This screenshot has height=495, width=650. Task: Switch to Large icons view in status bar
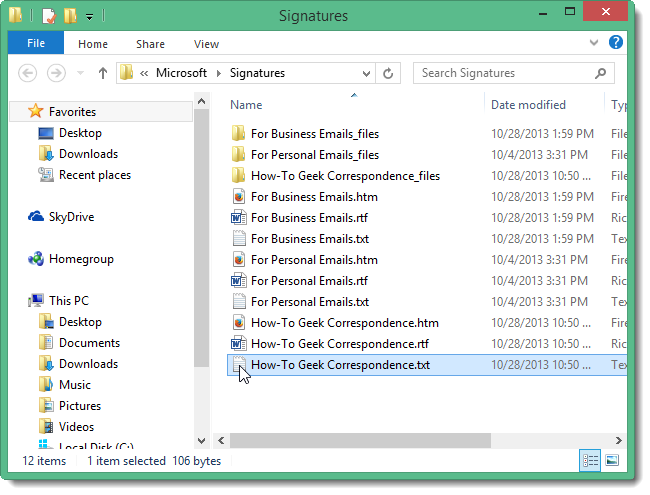tap(612, 460)
